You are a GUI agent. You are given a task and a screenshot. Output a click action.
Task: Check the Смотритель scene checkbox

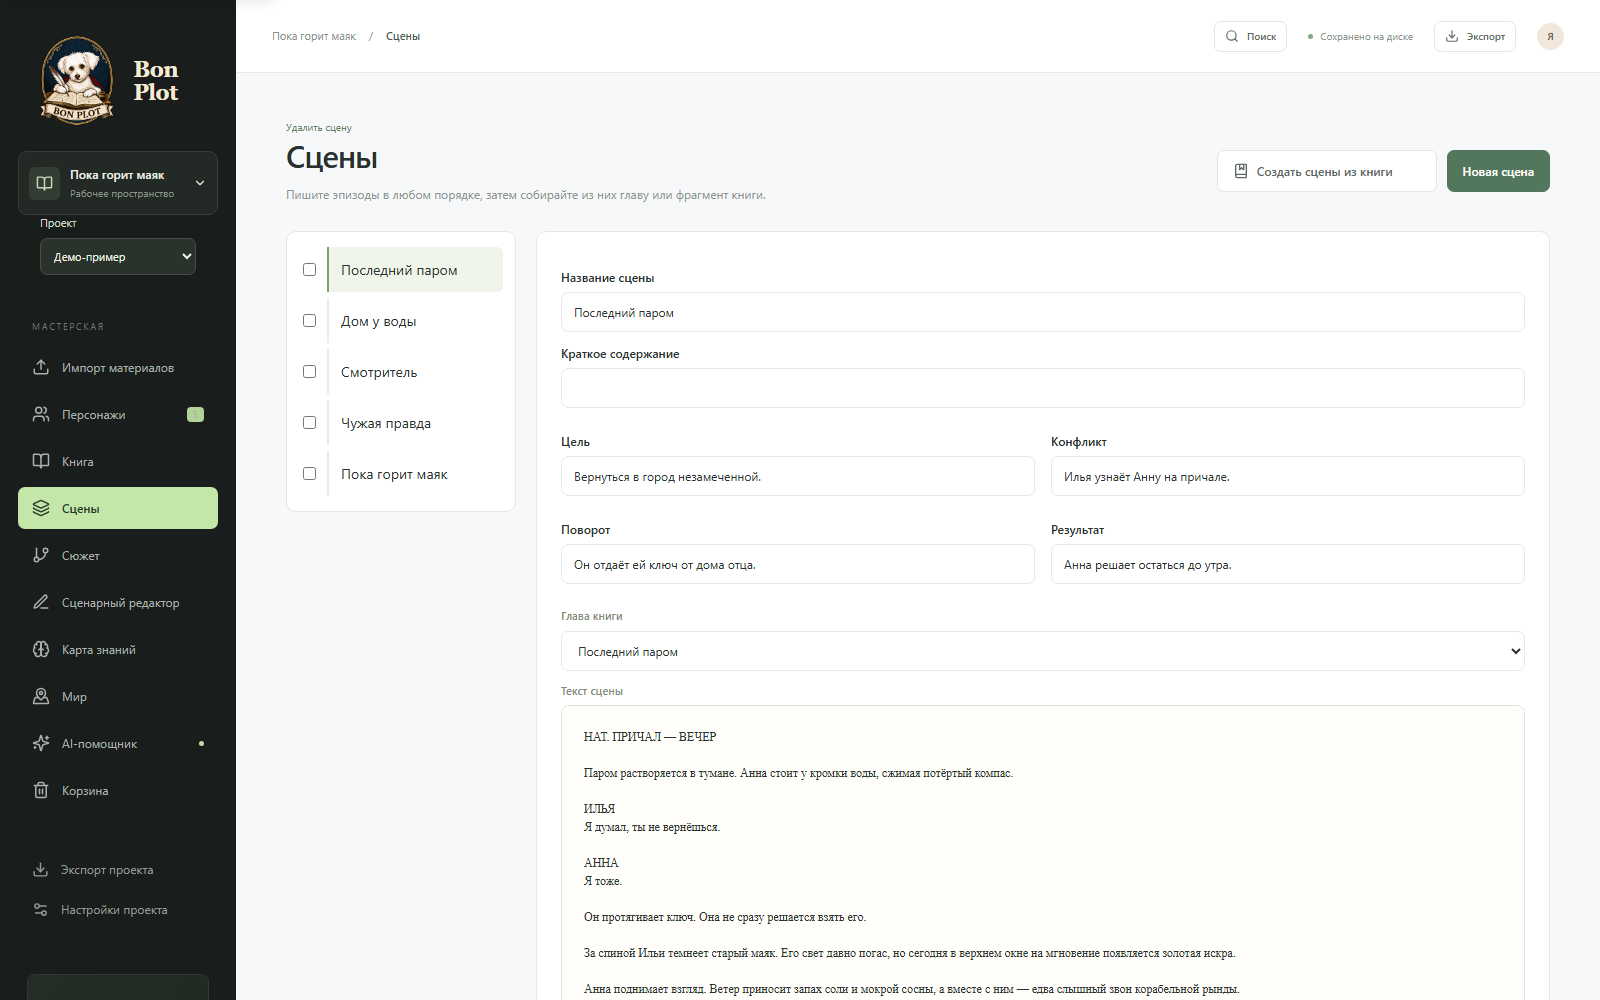click(x=309, y=371)
